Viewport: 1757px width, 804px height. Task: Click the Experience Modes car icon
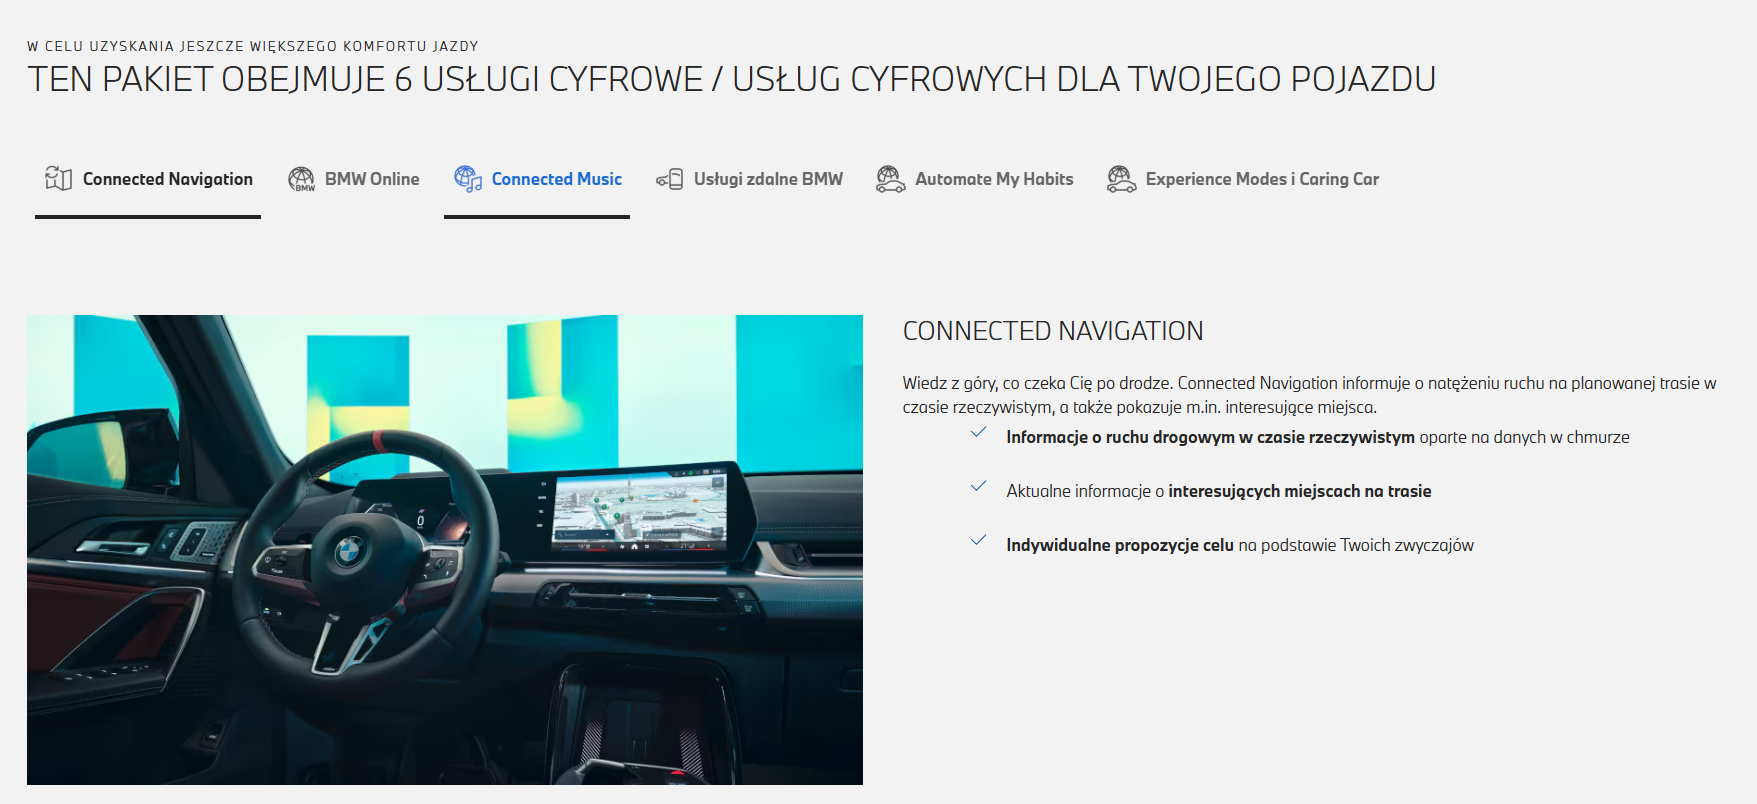pyautogui.click(x=1121, y=179)
